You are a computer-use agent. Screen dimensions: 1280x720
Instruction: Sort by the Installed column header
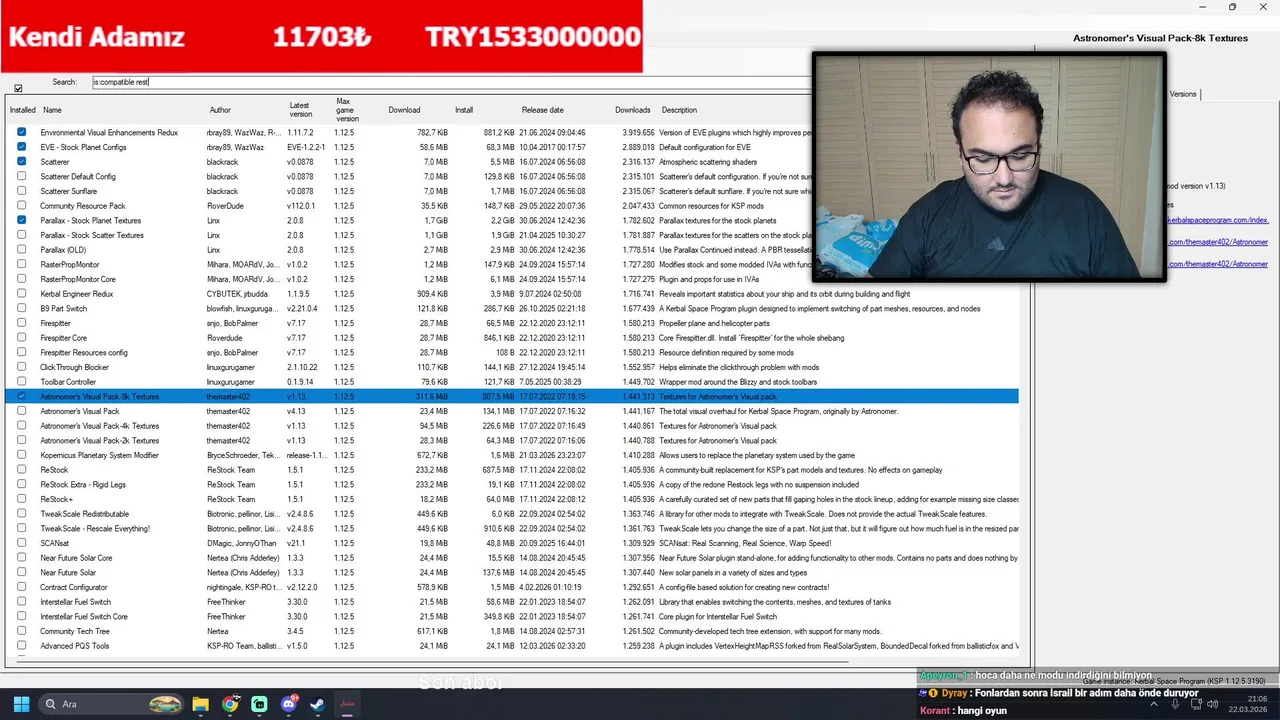[x=22, y=110]
